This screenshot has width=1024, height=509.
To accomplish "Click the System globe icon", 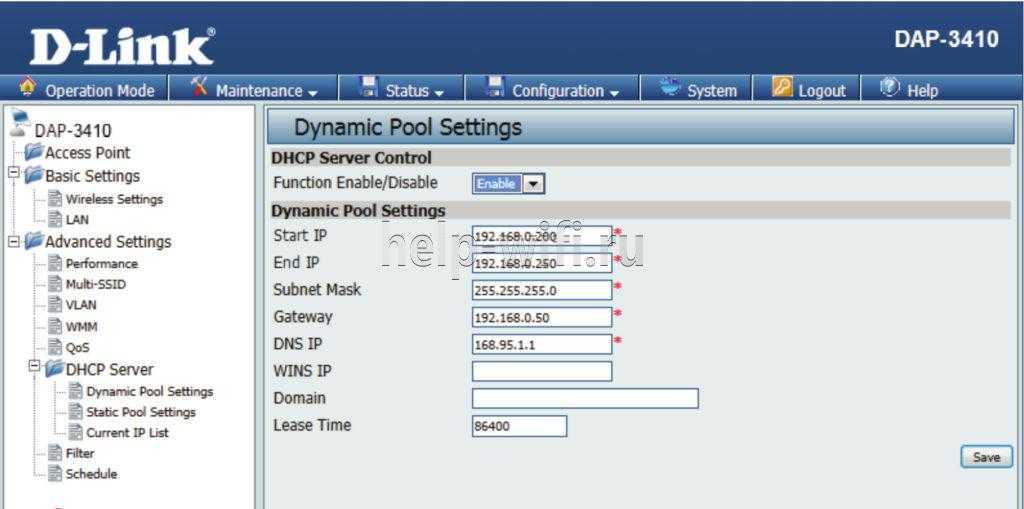I will pyautogui.click(x=670, y=89).
